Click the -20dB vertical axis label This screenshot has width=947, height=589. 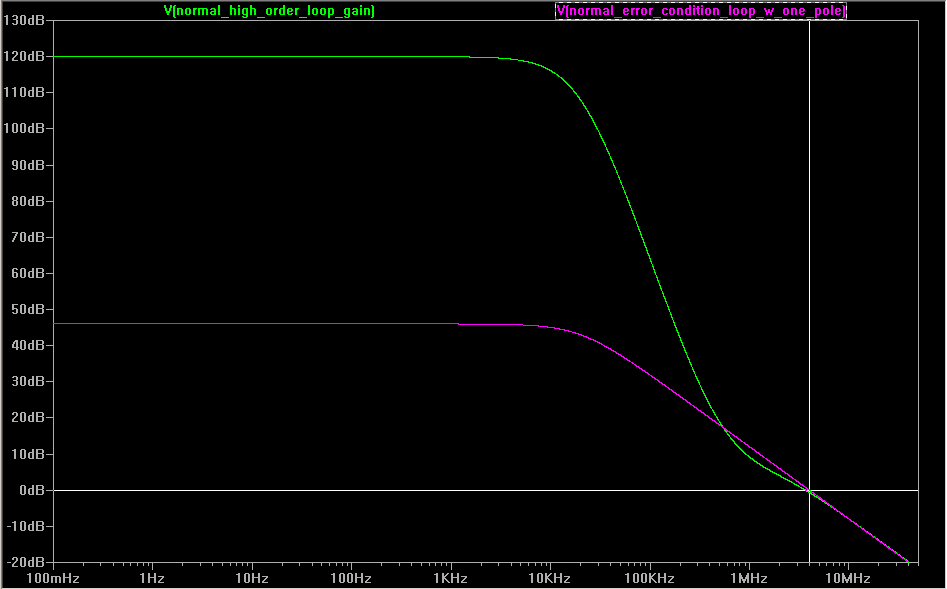pos(25,562)
